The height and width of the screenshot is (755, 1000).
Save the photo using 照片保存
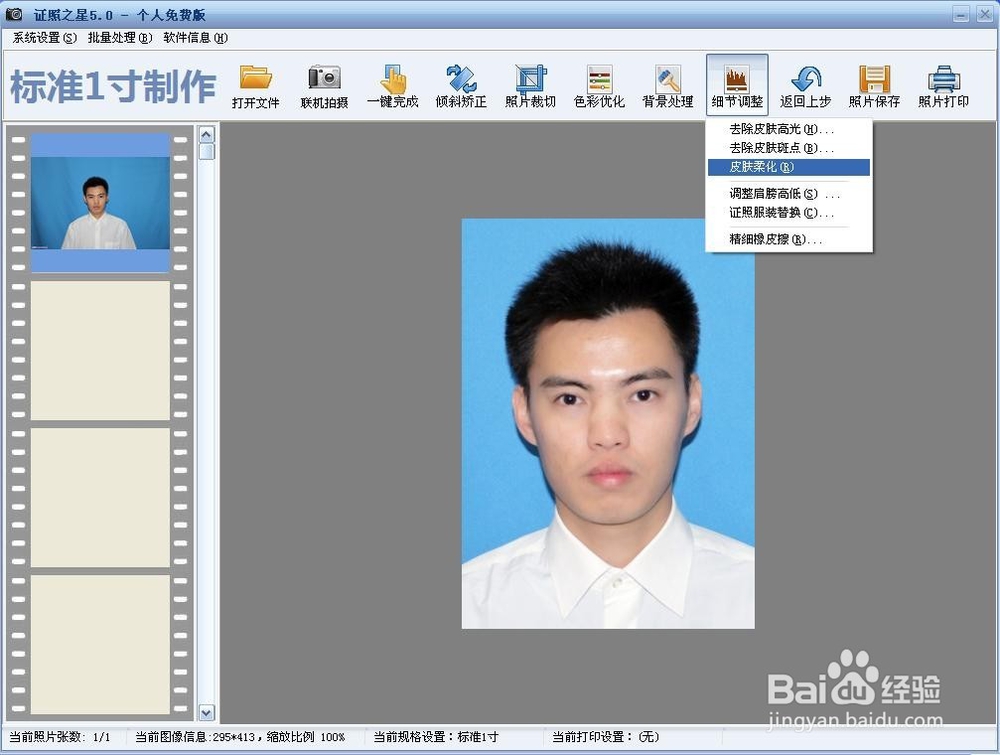(873, 85)
